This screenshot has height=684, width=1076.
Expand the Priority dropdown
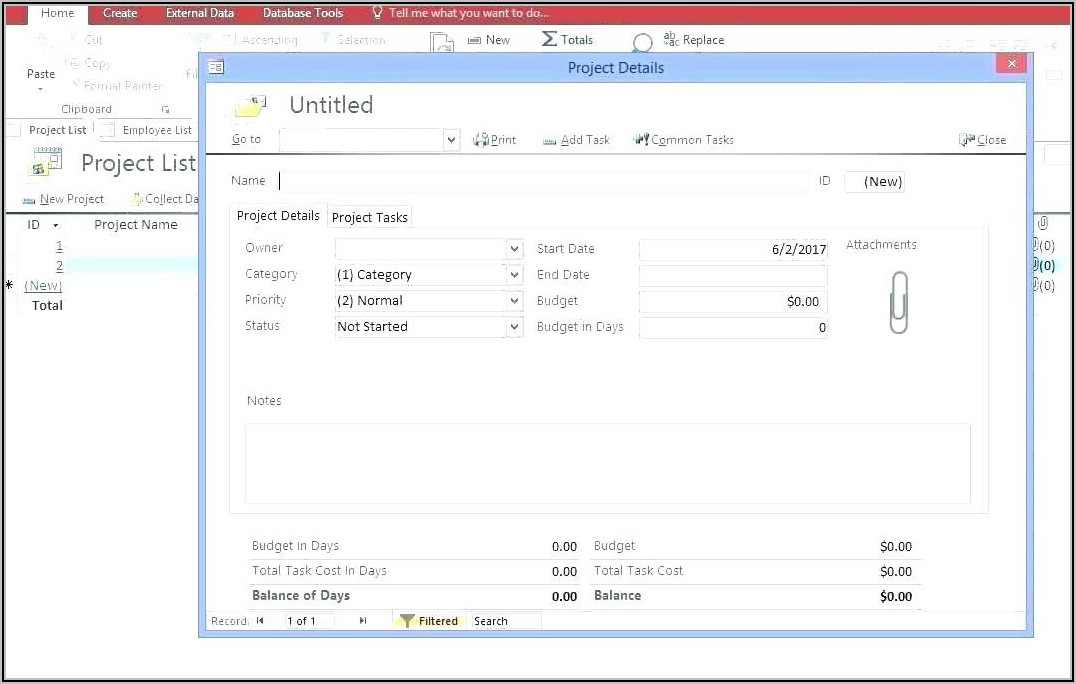tap(514, 301)
